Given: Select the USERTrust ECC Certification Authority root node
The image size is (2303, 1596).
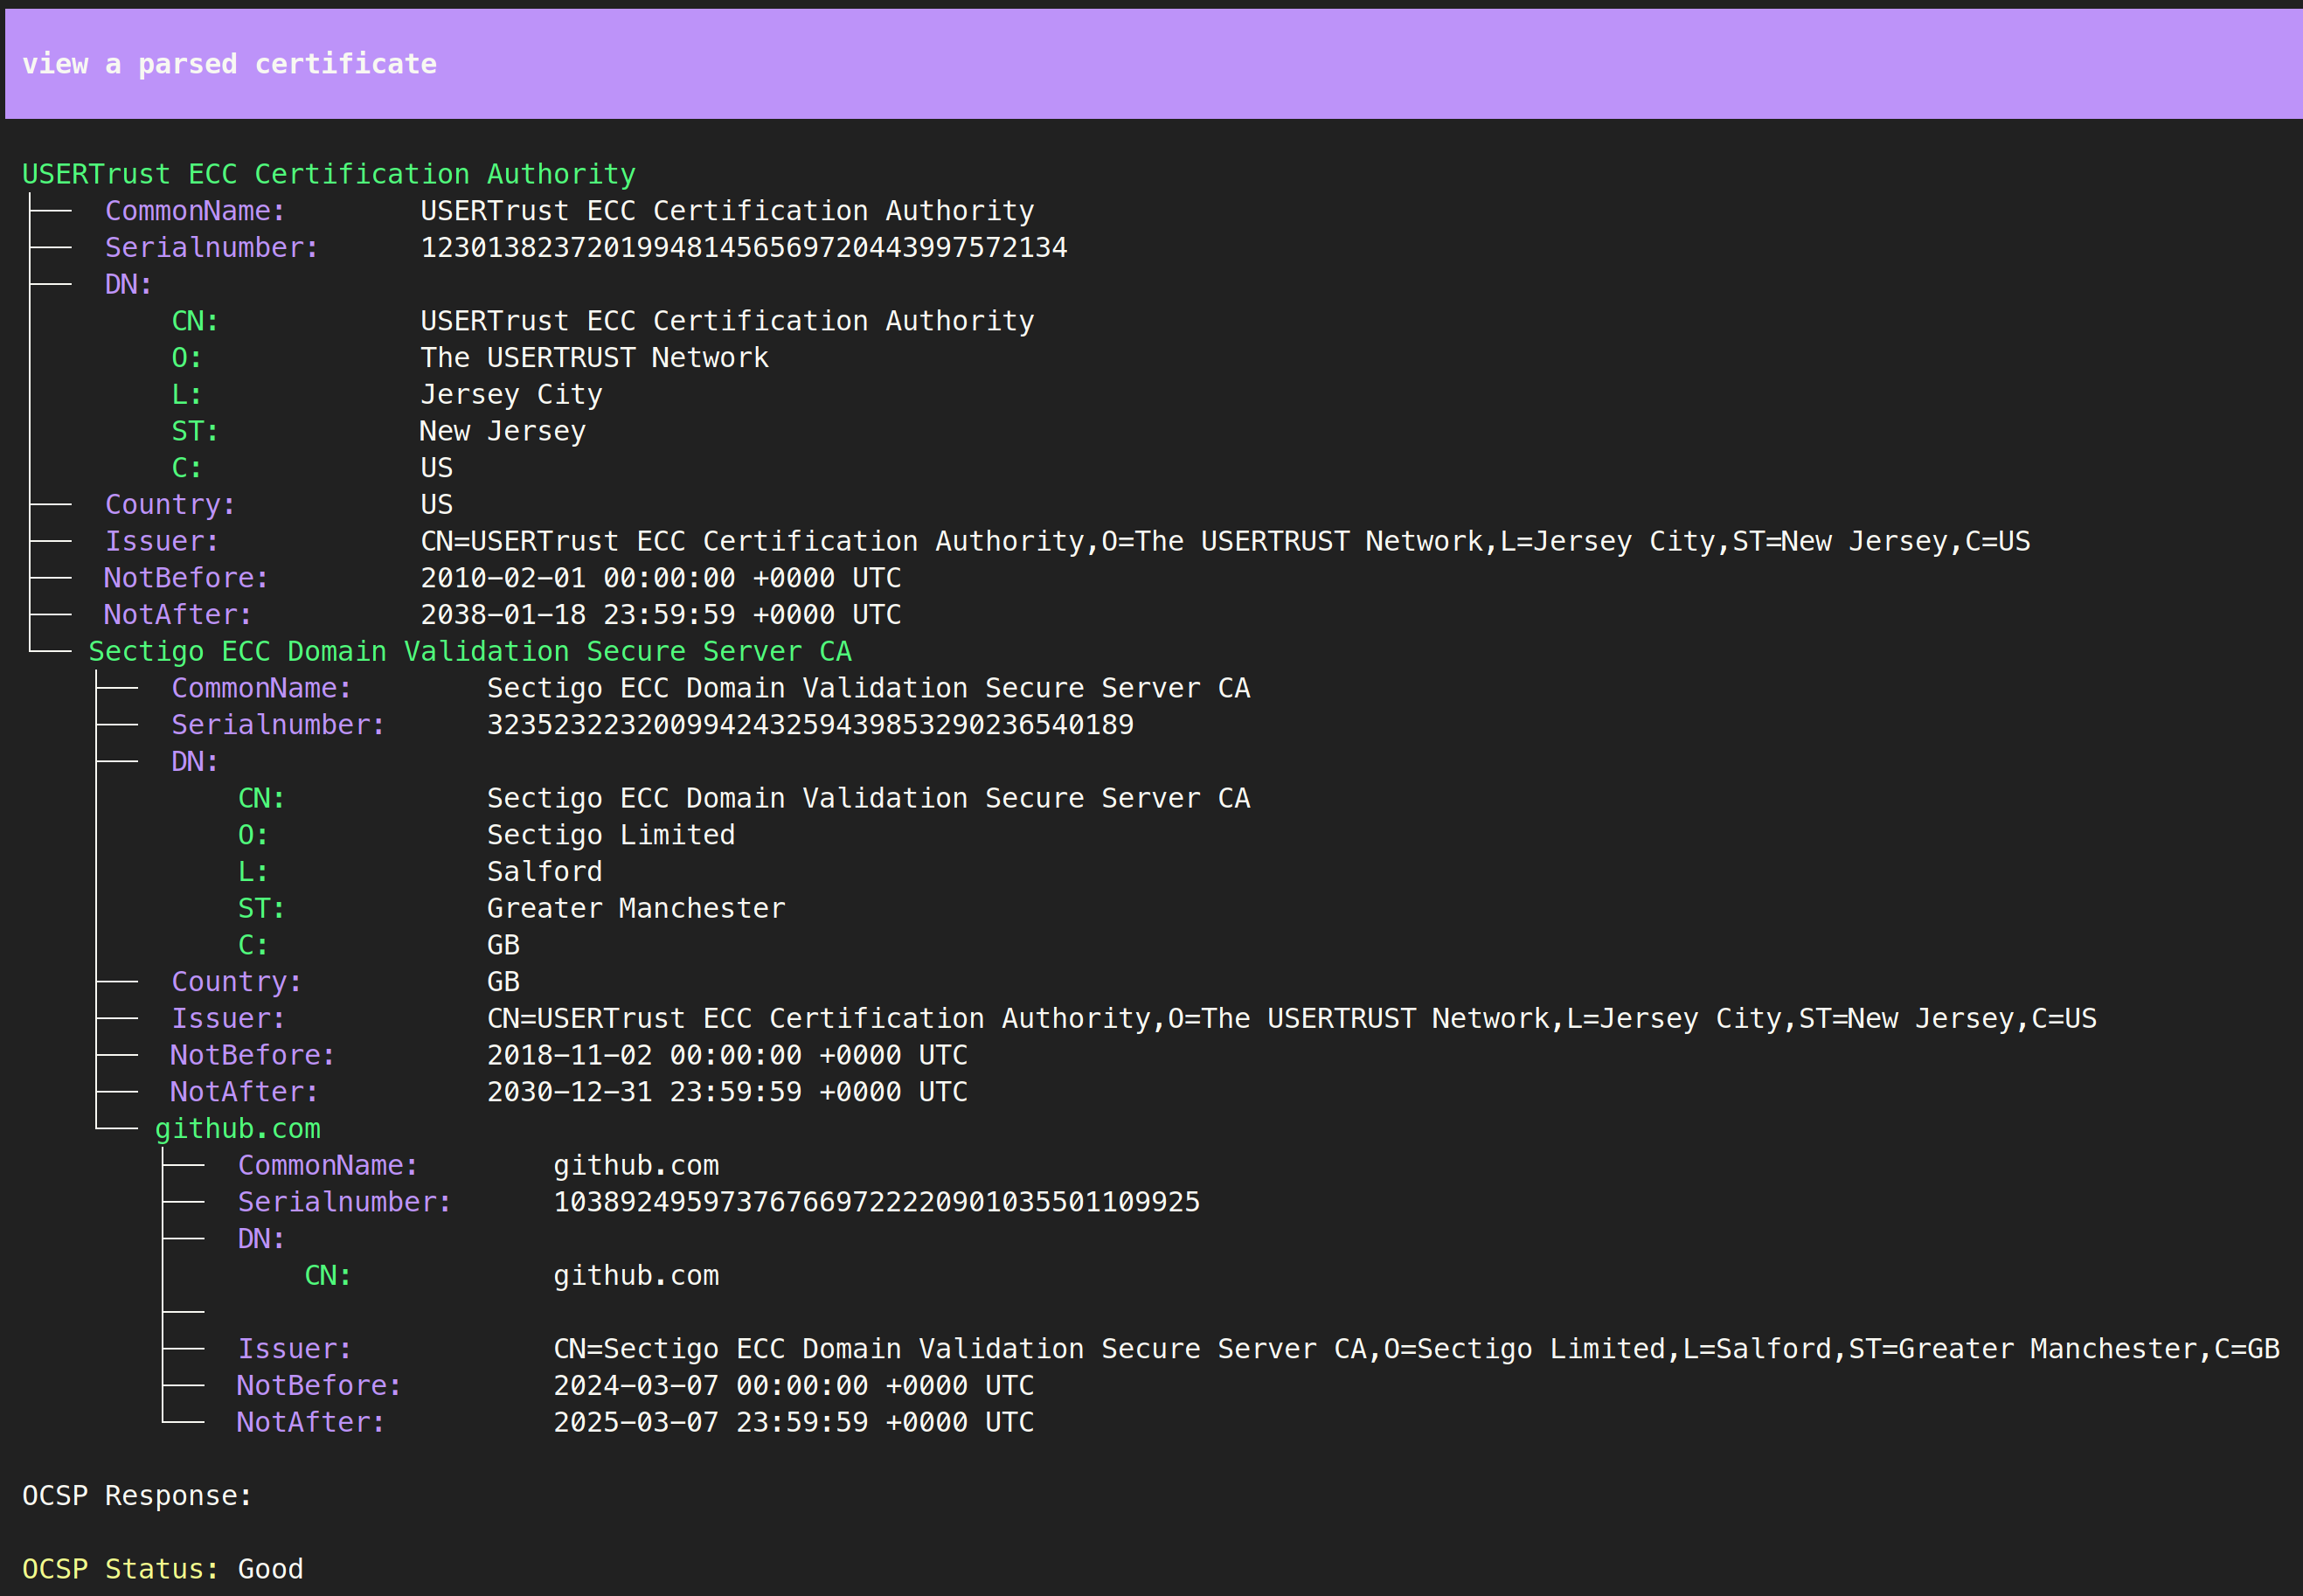Looking at the screenshot, I should (328, 174).
